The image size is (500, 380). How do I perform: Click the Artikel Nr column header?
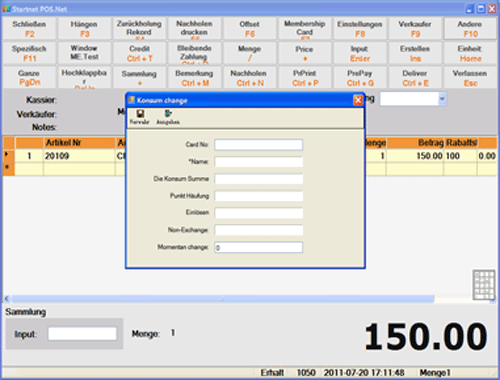pos(79,143)
